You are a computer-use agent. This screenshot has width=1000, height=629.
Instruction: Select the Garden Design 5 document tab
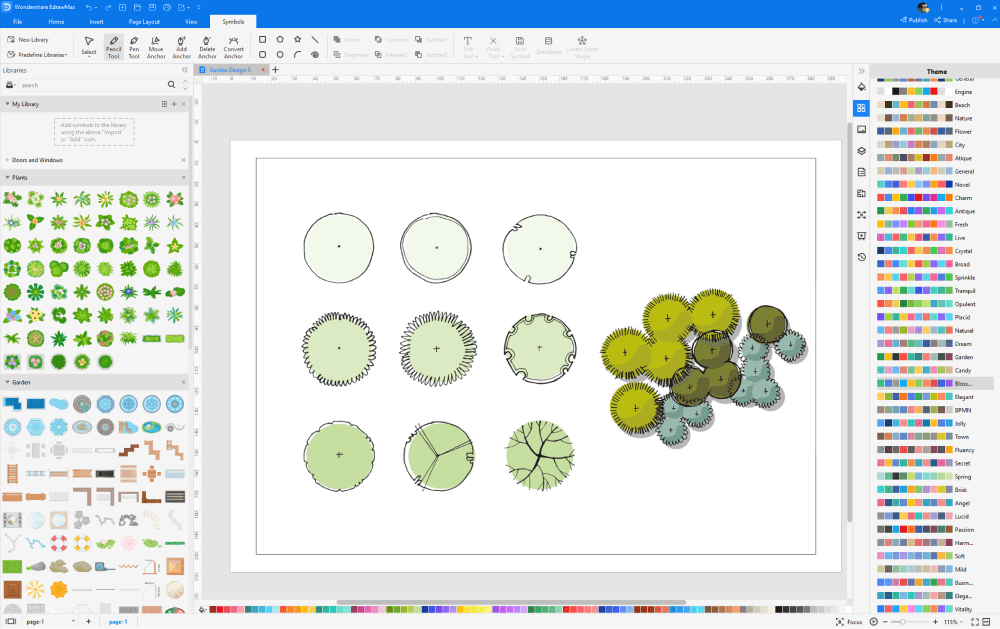[x=230, y=70]
